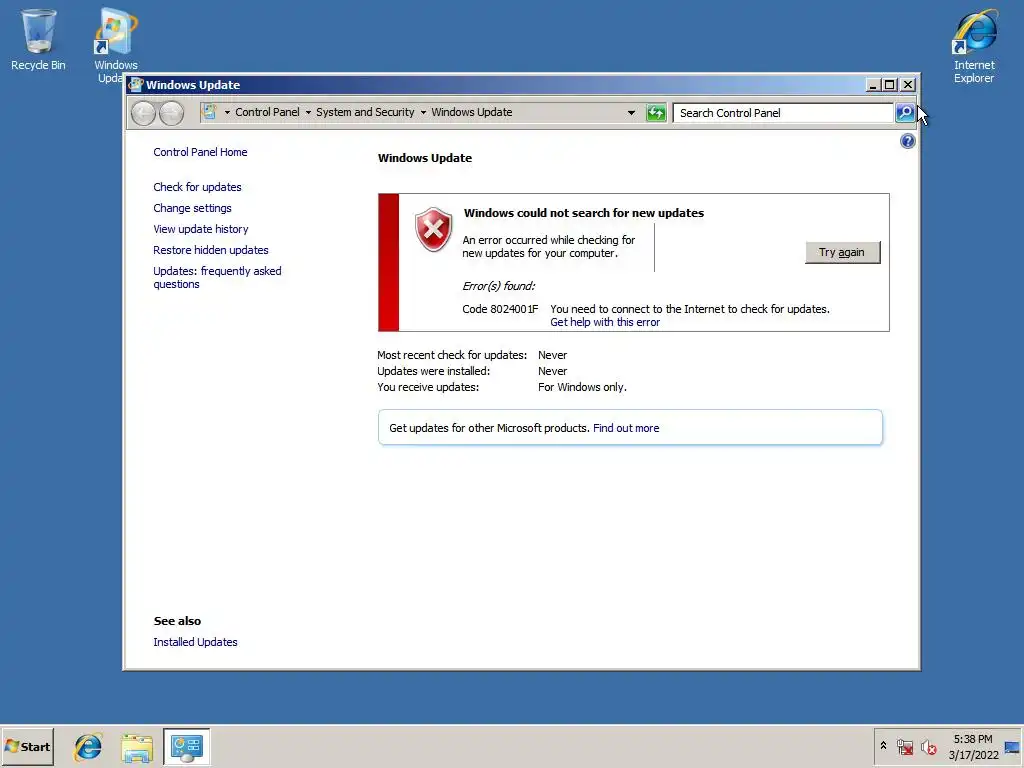Open Windows Explorer from the taskbar
Image resolution: width=1024 pixels, height=768 pixels.
(136, 747)
